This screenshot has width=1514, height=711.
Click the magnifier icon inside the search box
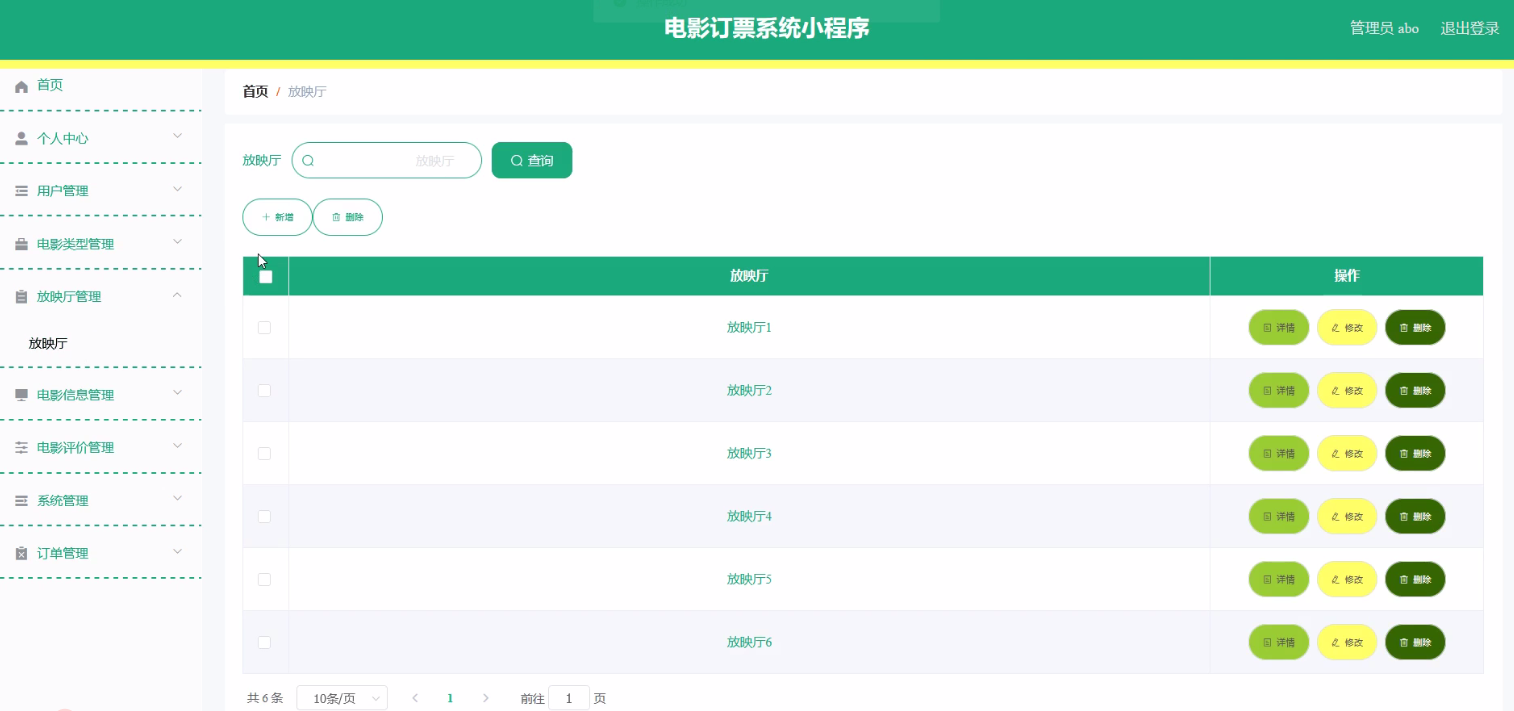tap(310, 160)
